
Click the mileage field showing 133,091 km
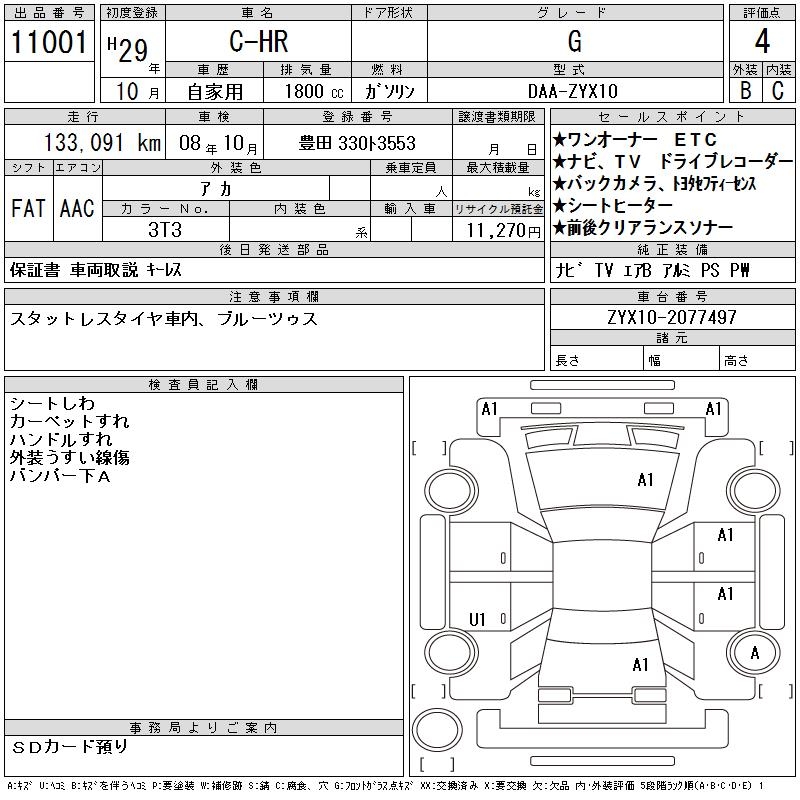85,142
